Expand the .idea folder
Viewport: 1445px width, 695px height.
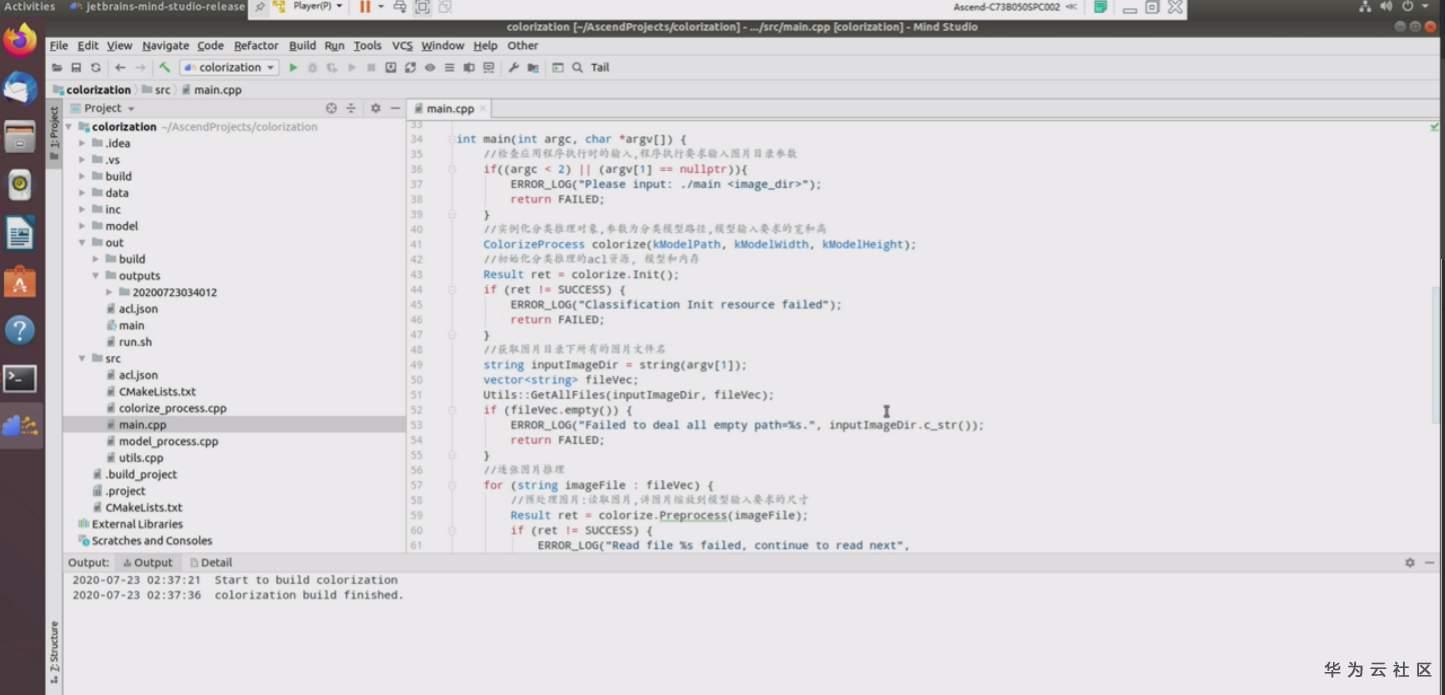[x=83, y=143]
